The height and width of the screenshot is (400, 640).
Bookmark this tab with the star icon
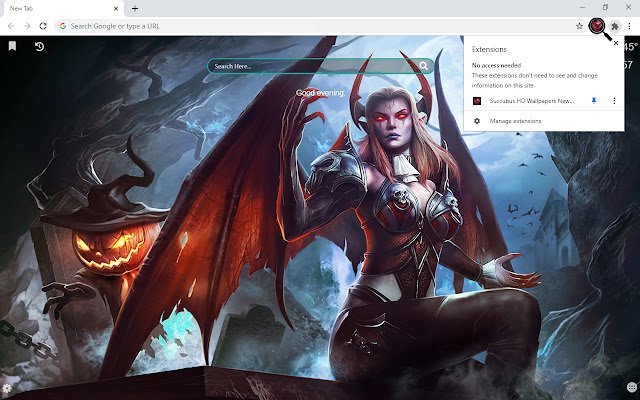pos(579,26)
